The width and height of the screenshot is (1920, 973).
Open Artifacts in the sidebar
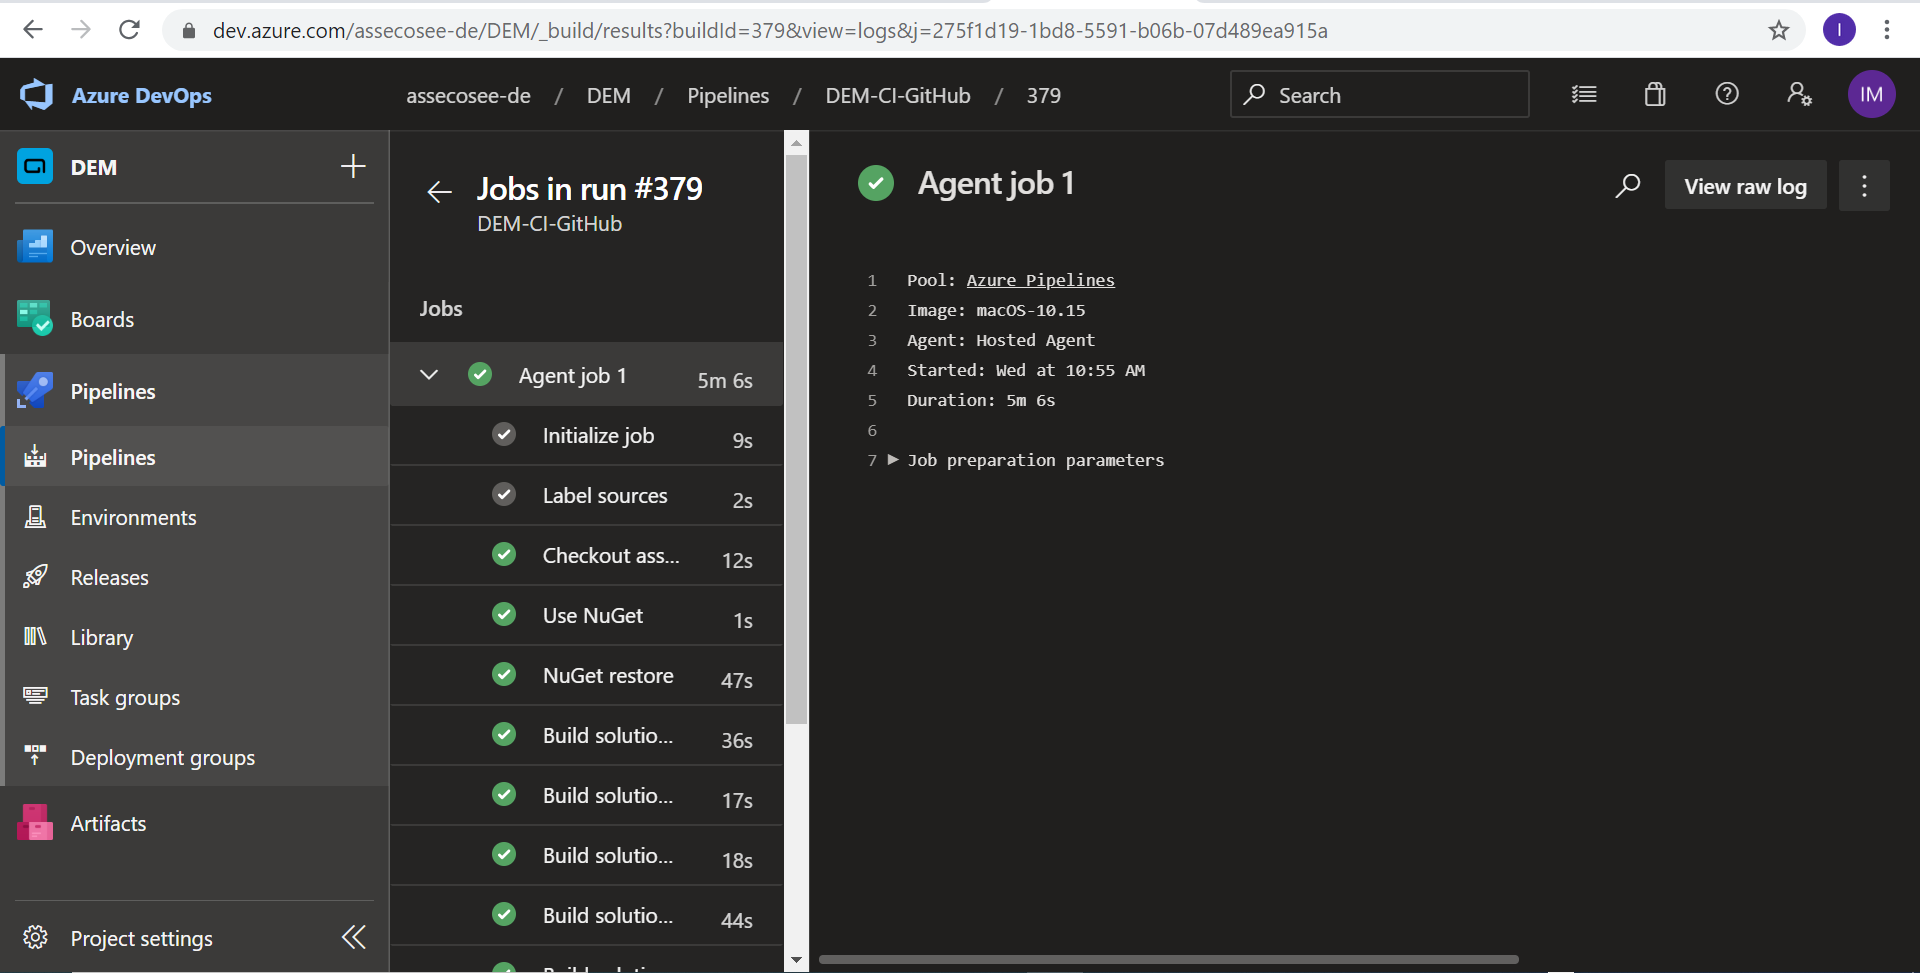coord(195,823)
